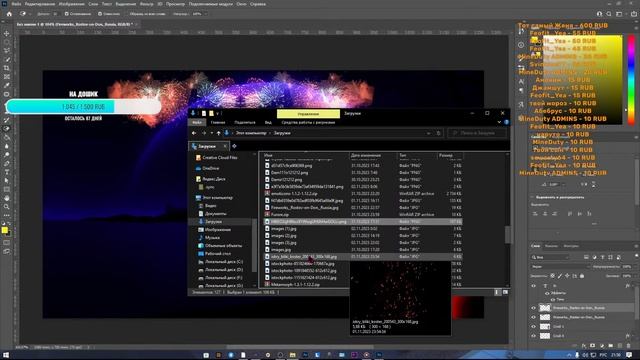Switch to the Каналы tab
The image size is (640, 360).
click(x=551, y=246)
